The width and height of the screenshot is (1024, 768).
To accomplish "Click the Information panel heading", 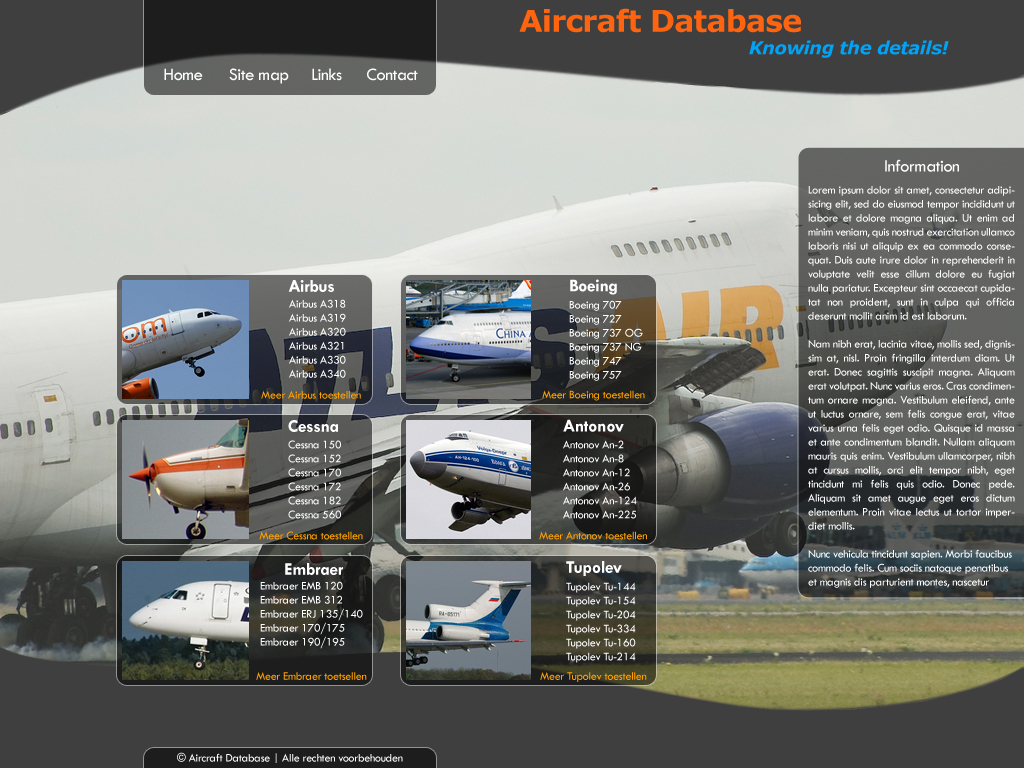I will [921, 167].
